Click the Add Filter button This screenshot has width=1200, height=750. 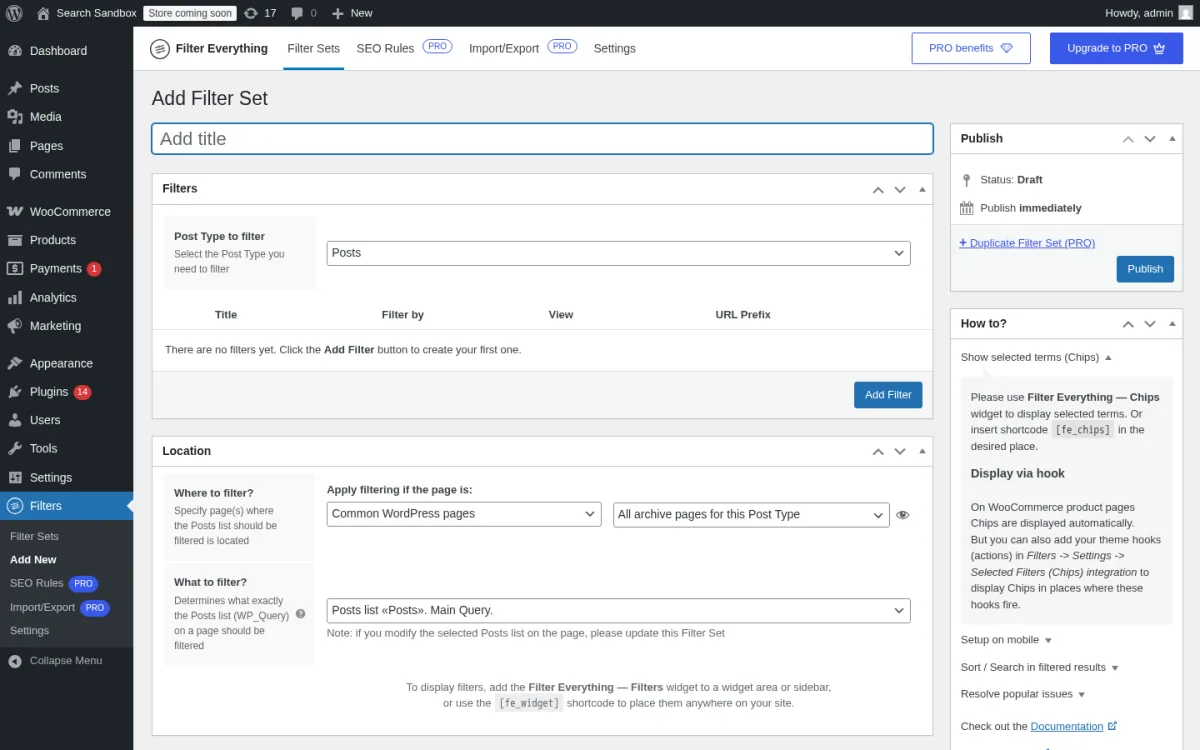tap(888, 395)
